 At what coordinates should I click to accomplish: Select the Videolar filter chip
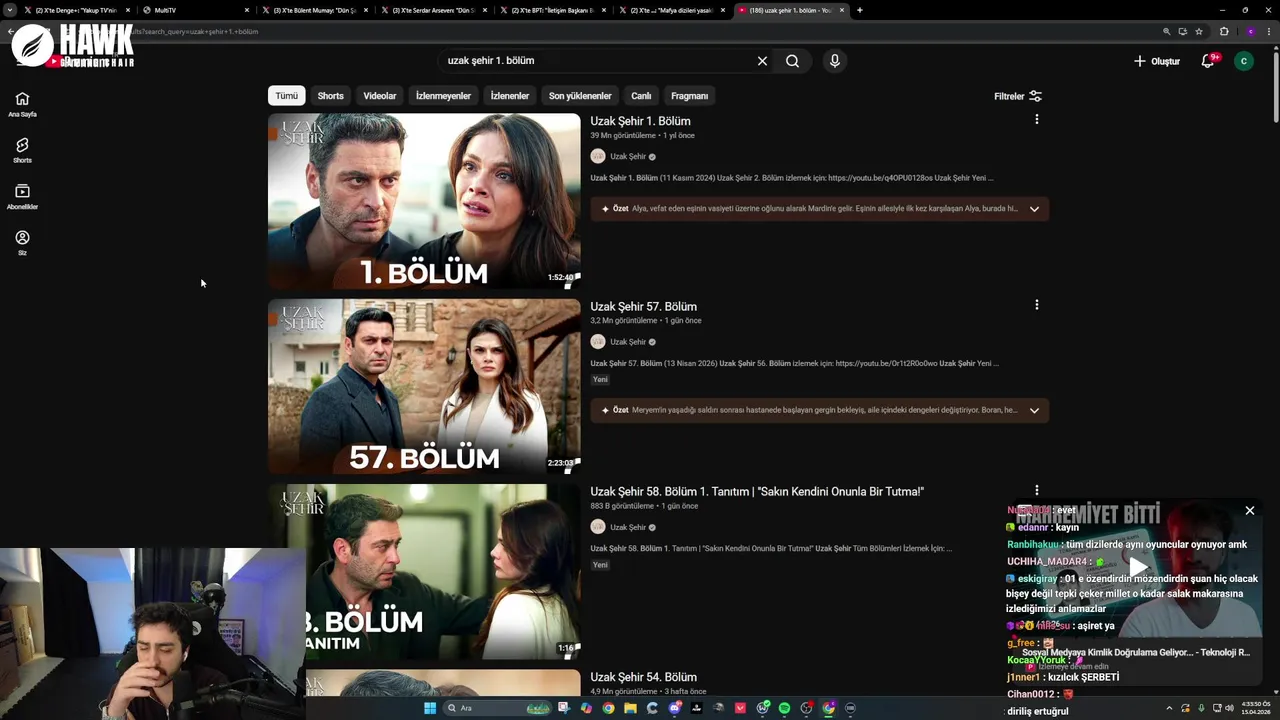(380, 96)
